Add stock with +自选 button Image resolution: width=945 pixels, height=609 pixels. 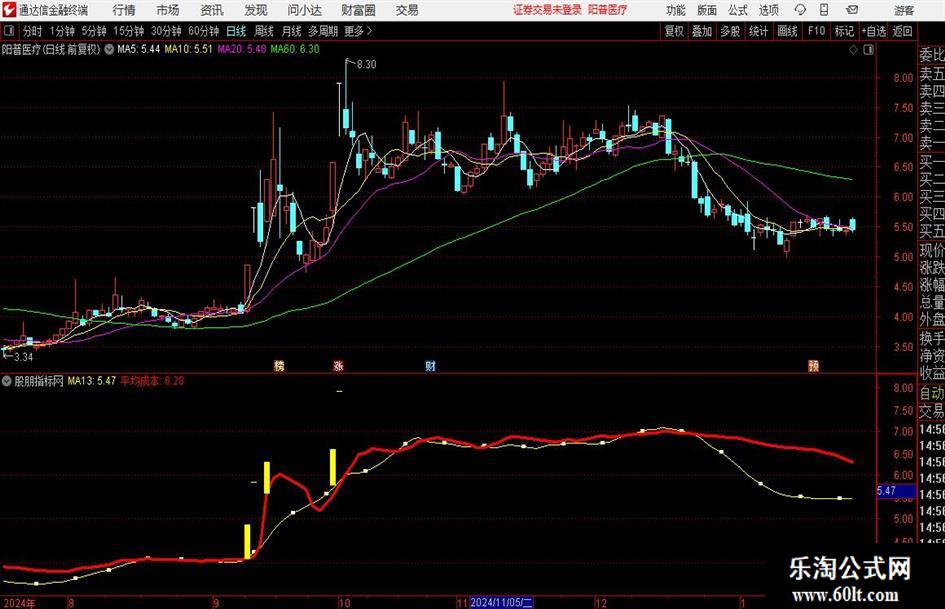(873, 31)
